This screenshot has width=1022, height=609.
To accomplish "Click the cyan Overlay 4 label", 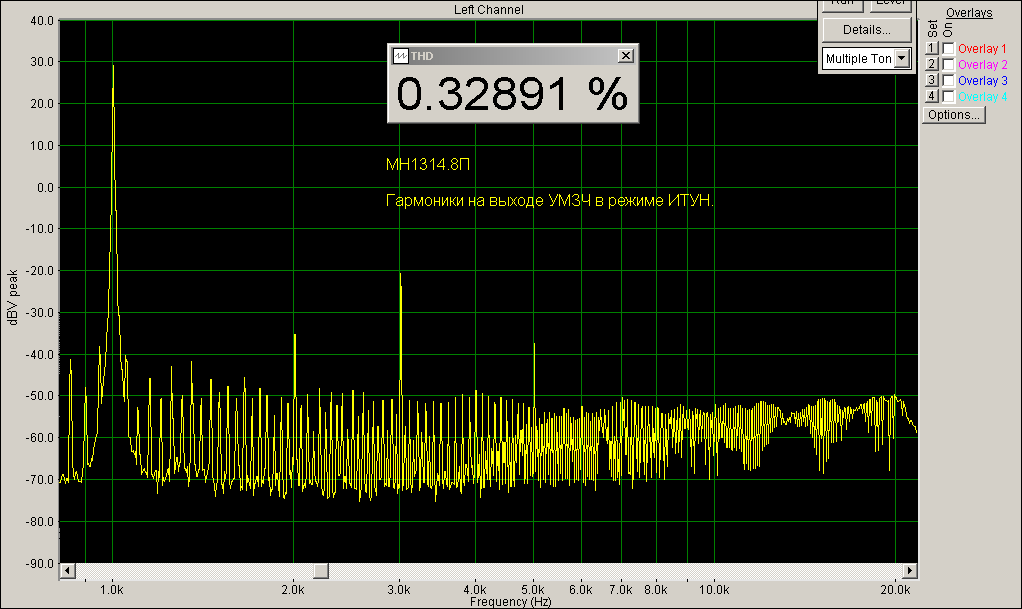I will coord(982,97).
